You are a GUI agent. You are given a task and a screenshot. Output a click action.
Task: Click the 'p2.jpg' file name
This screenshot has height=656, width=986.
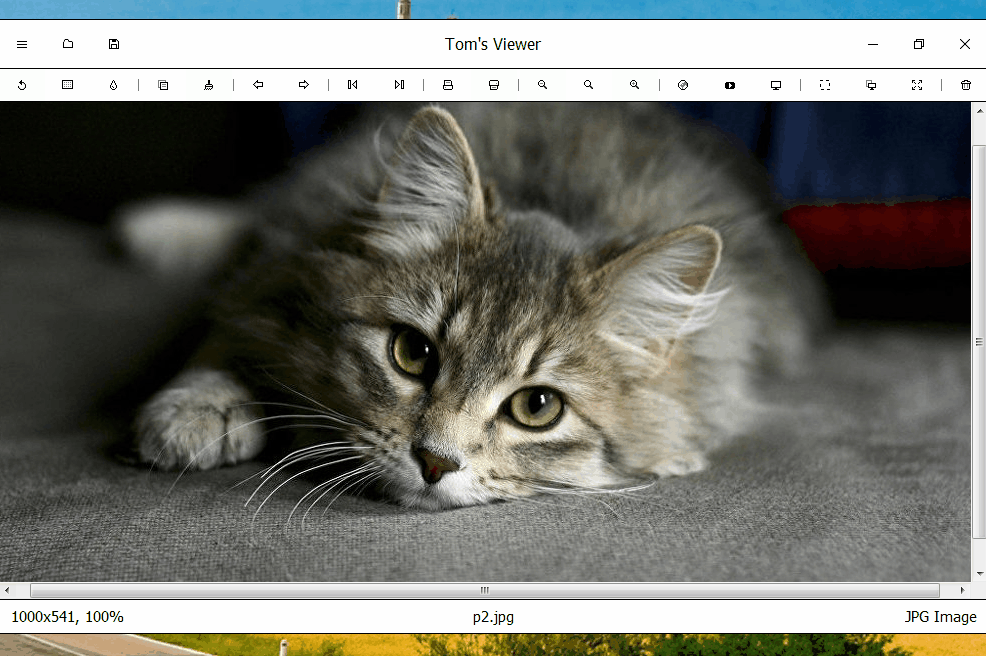493,617
